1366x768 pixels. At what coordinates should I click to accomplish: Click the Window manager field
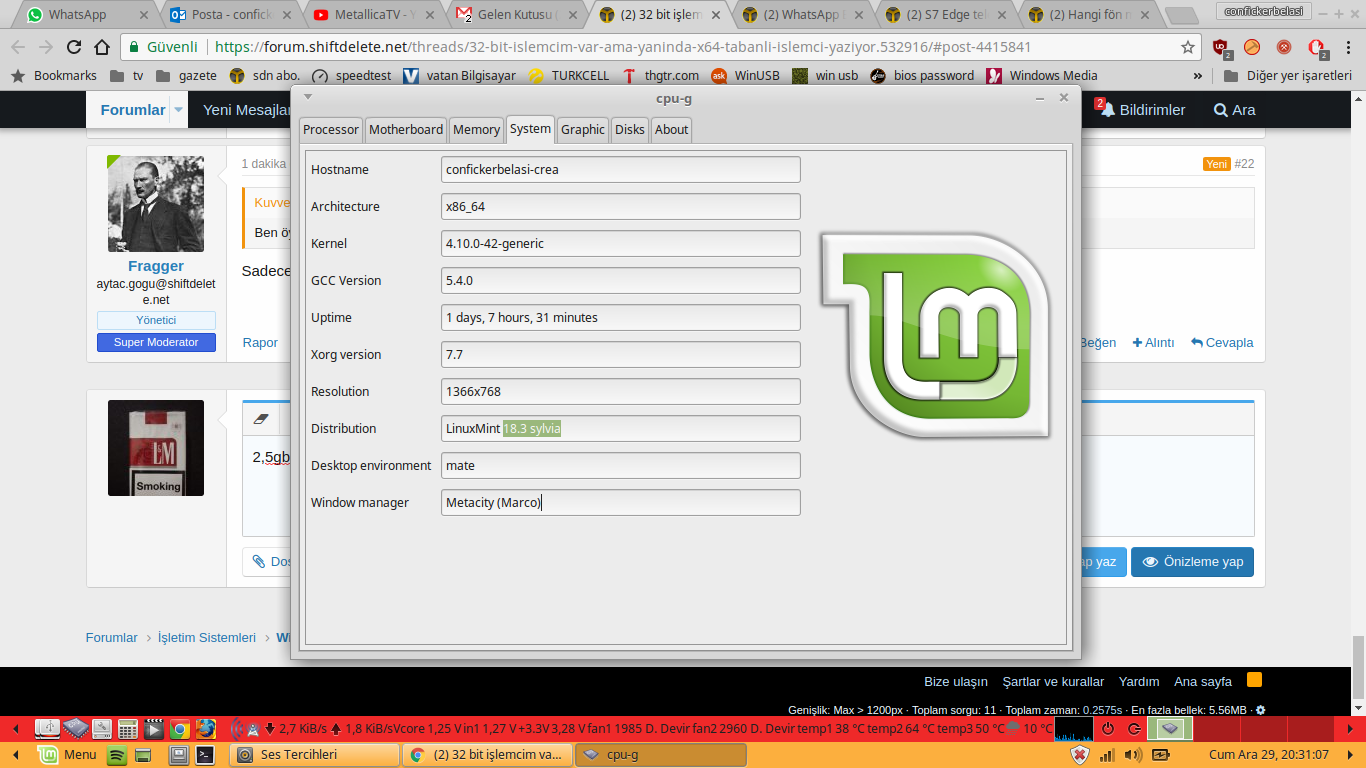pyautogui.click(x=621, y=502)
